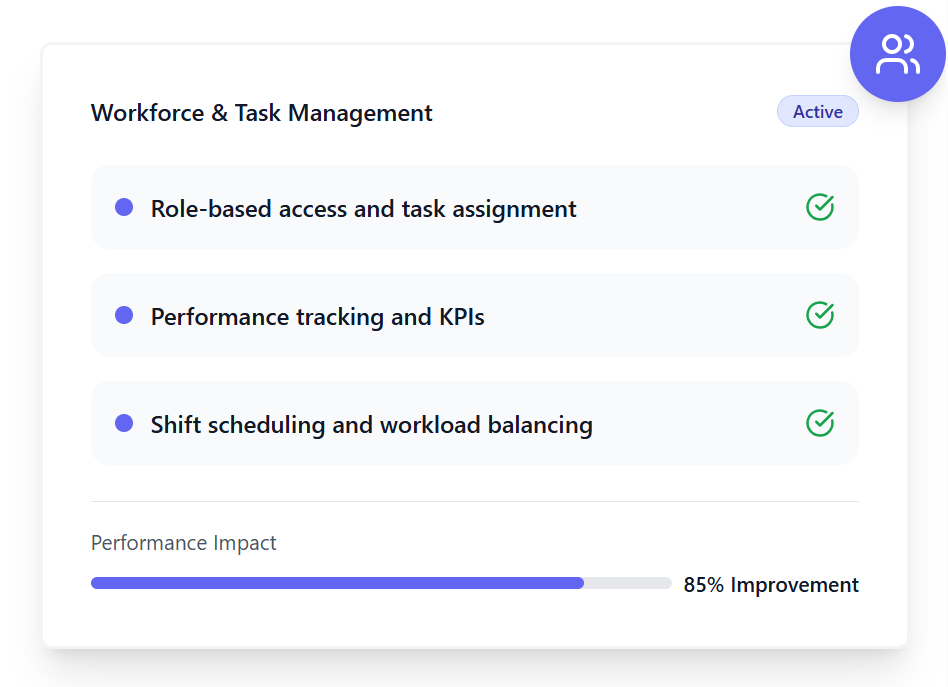948x687 pixels.
Task: Click the green checkmark for Role-based access
Action: coord(820,207)
